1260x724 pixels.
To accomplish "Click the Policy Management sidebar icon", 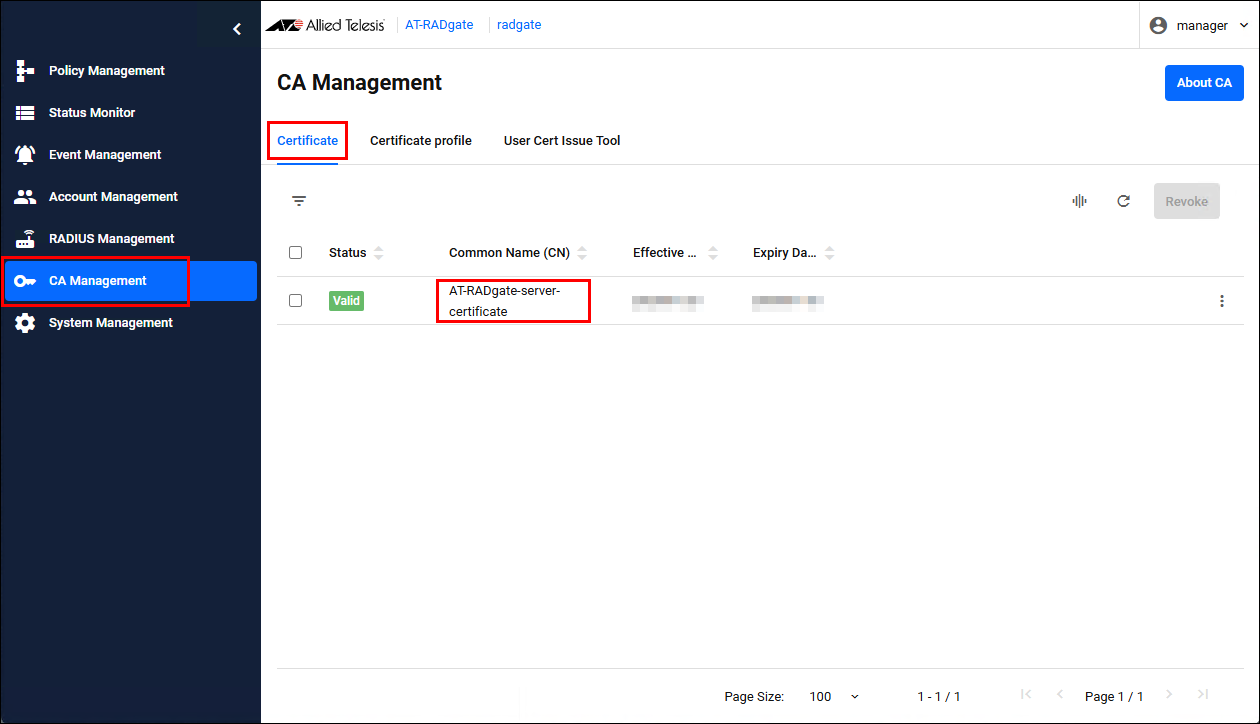I will [25, 71].
